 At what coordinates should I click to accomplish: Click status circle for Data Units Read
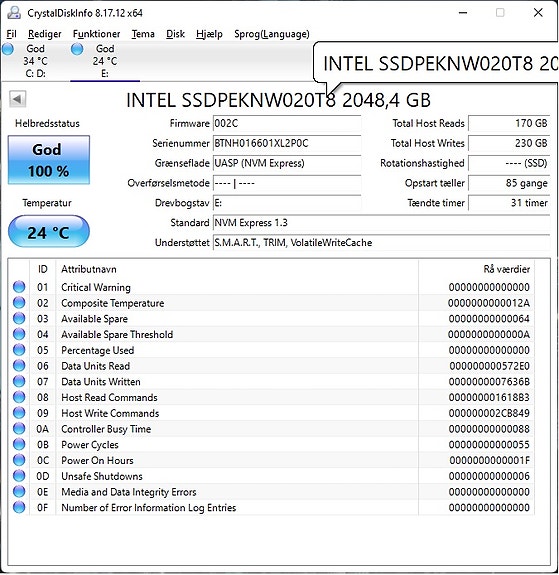[x=19, y=366]
